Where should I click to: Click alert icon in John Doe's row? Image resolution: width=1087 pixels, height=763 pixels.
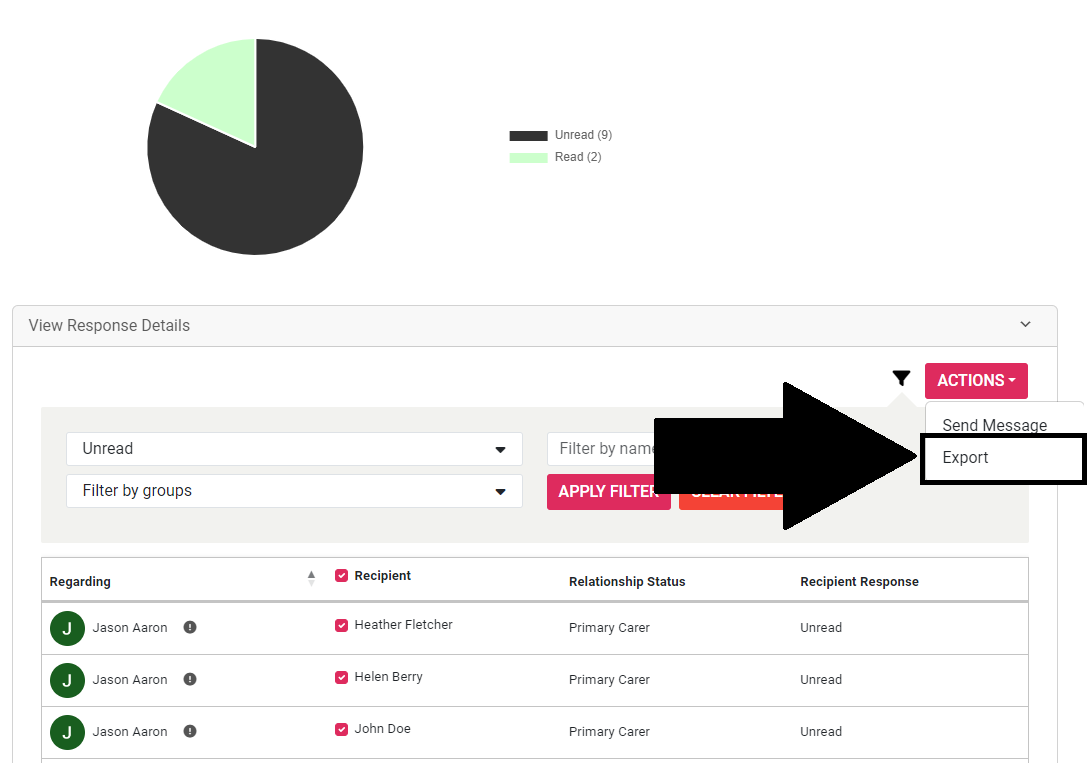pyautogui.click(x=190, y=732)
